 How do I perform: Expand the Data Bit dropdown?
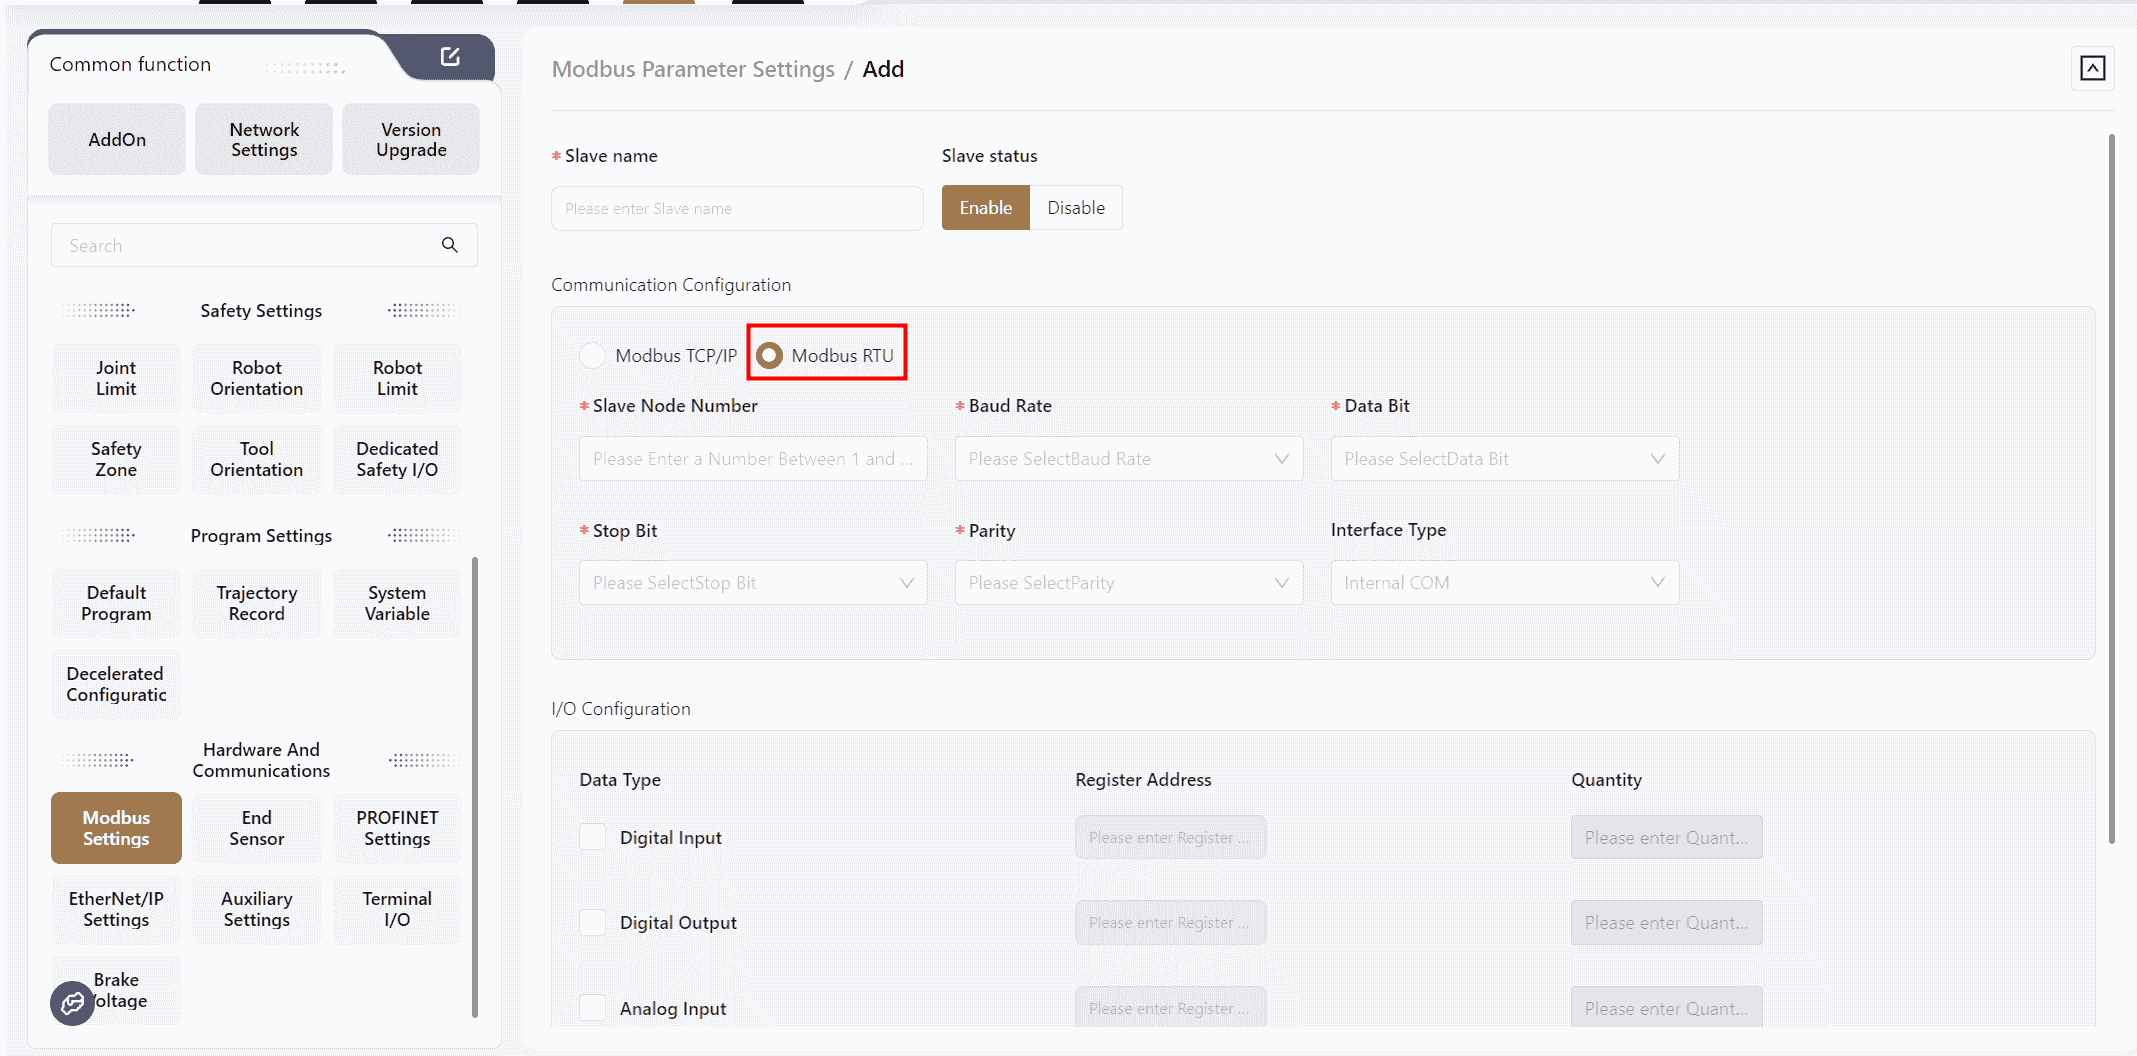1504,459
